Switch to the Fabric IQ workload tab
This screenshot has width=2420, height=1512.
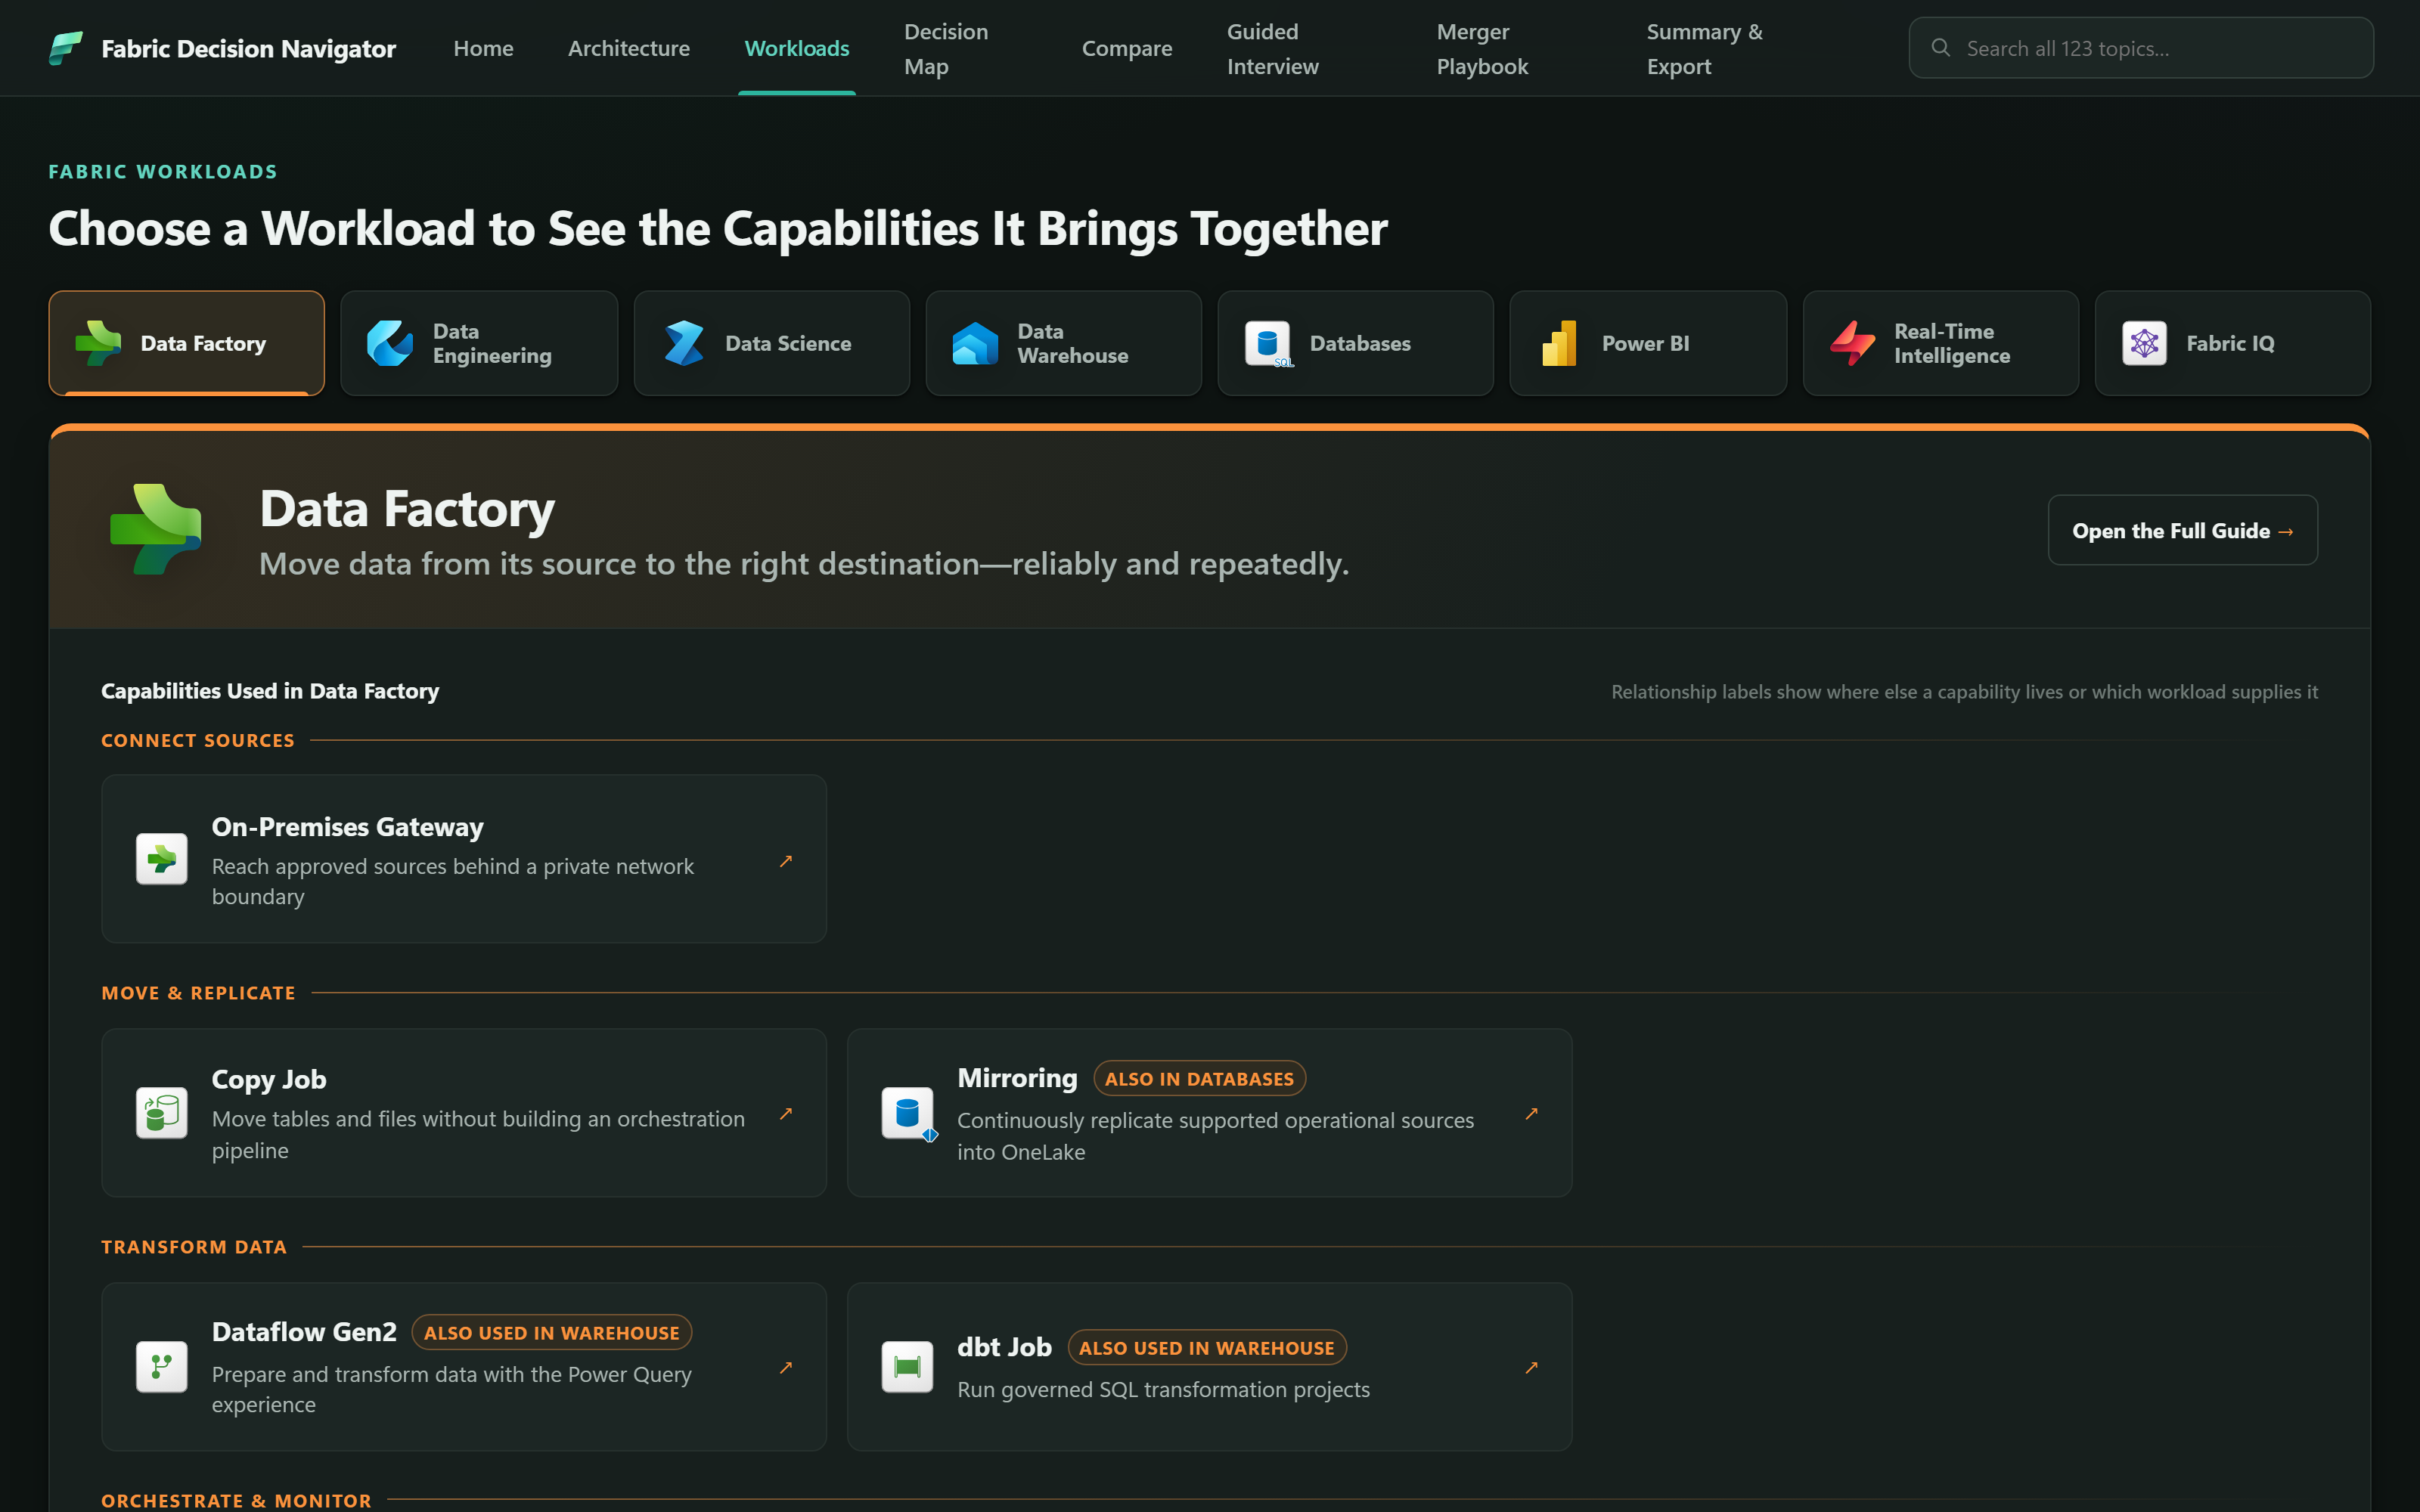pyautogui.click(x=2232, y=343)
